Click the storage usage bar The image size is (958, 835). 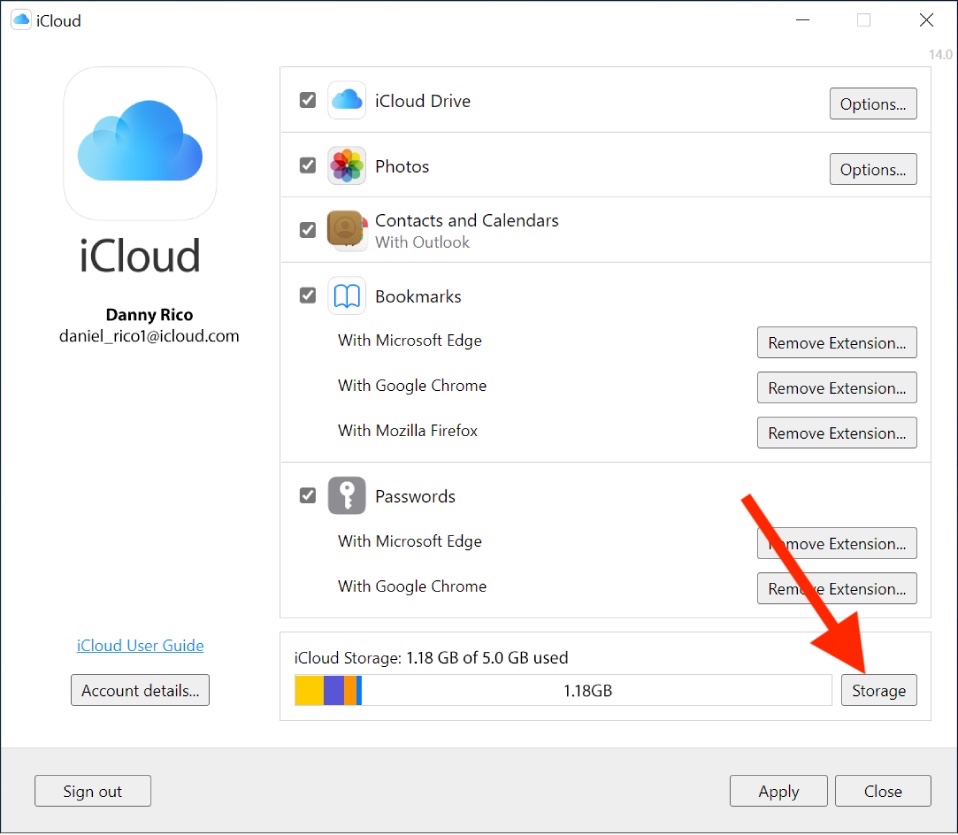560,690
